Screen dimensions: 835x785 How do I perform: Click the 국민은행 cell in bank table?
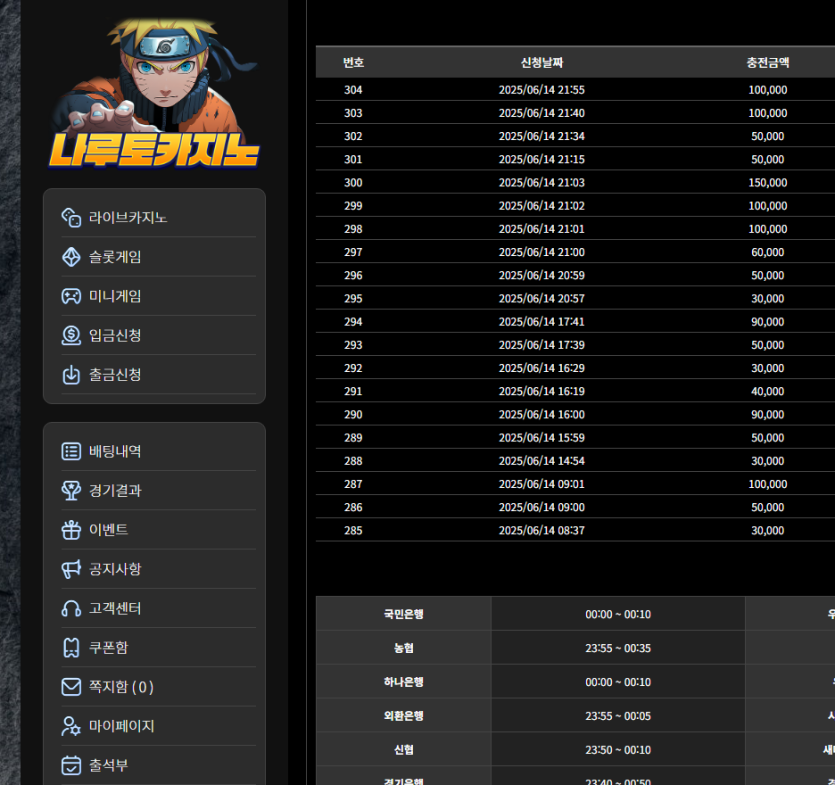click(x=403, y=614)
